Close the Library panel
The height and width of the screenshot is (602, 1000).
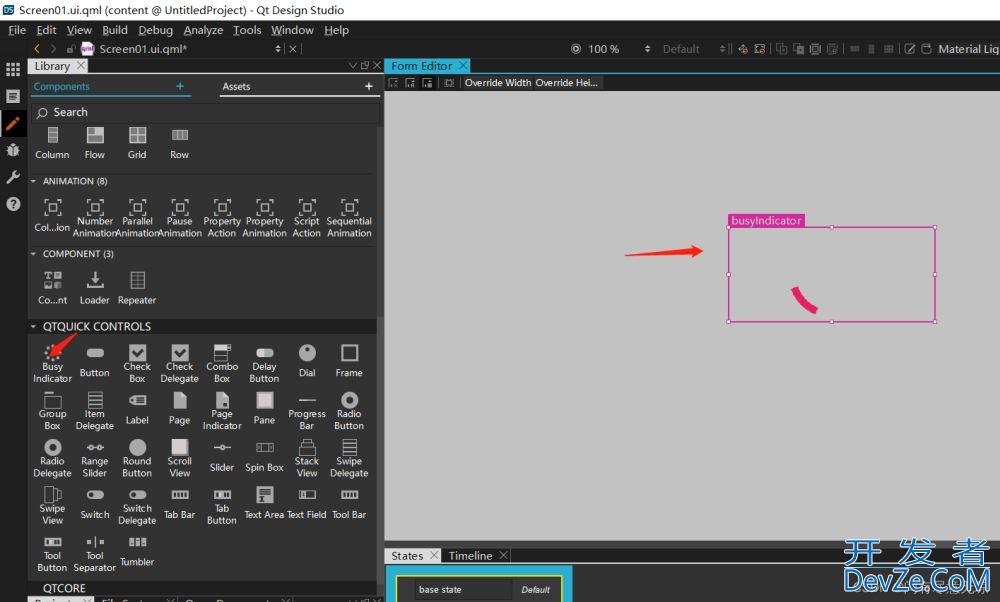(378, 65)
